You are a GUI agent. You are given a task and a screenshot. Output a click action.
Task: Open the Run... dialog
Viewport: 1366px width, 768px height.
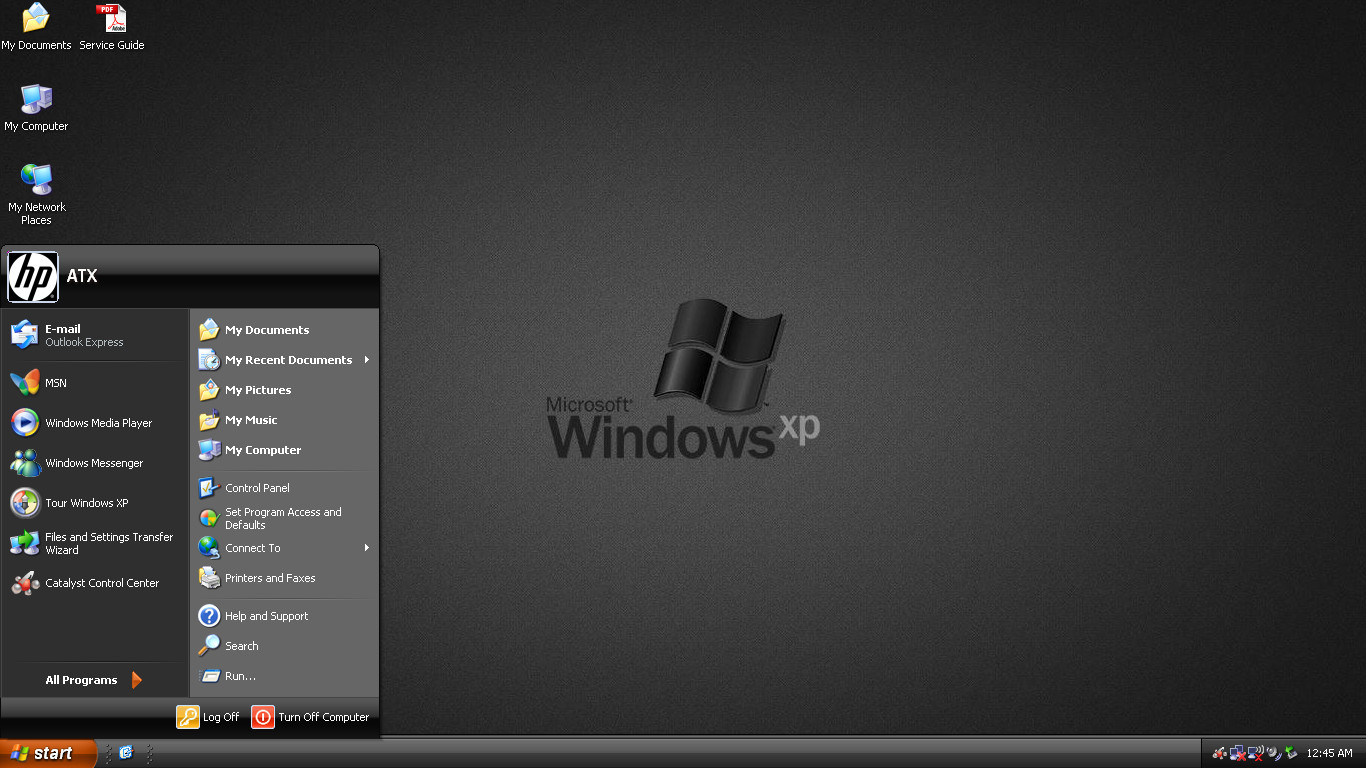click(x=284, y=676)
